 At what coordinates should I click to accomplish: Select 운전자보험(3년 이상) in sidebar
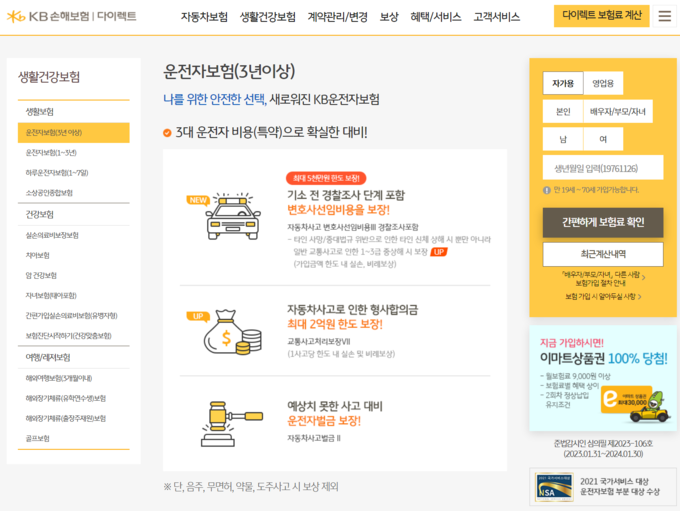tap(74, 133)
